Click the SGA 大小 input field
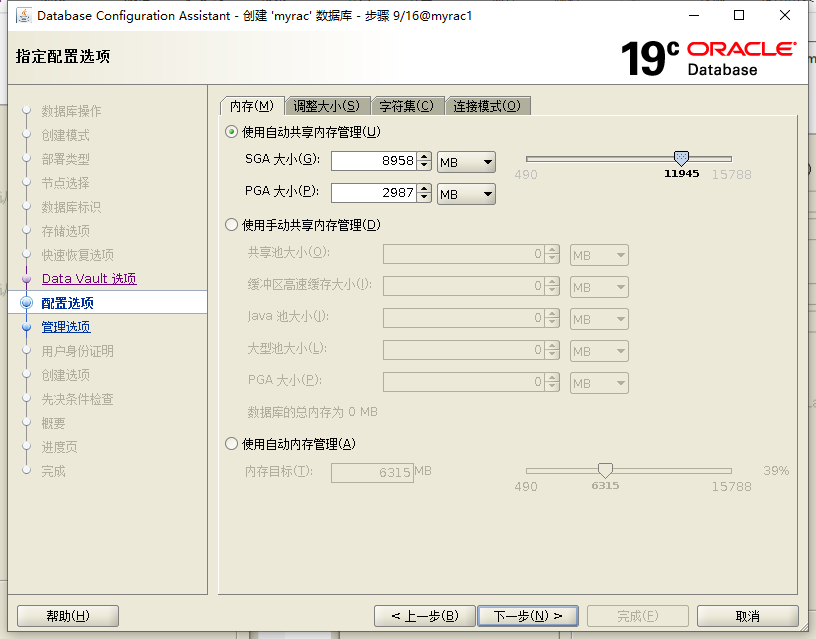The width and height of the screenshot is (816, 639). click(x=374, y=160)
